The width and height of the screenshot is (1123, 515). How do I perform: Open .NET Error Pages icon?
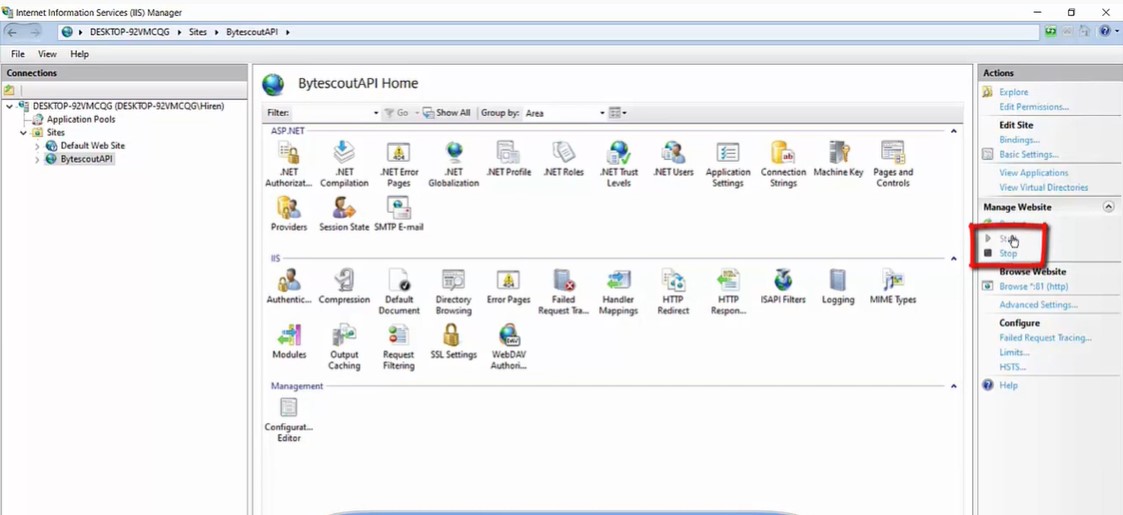pos(398,163)
